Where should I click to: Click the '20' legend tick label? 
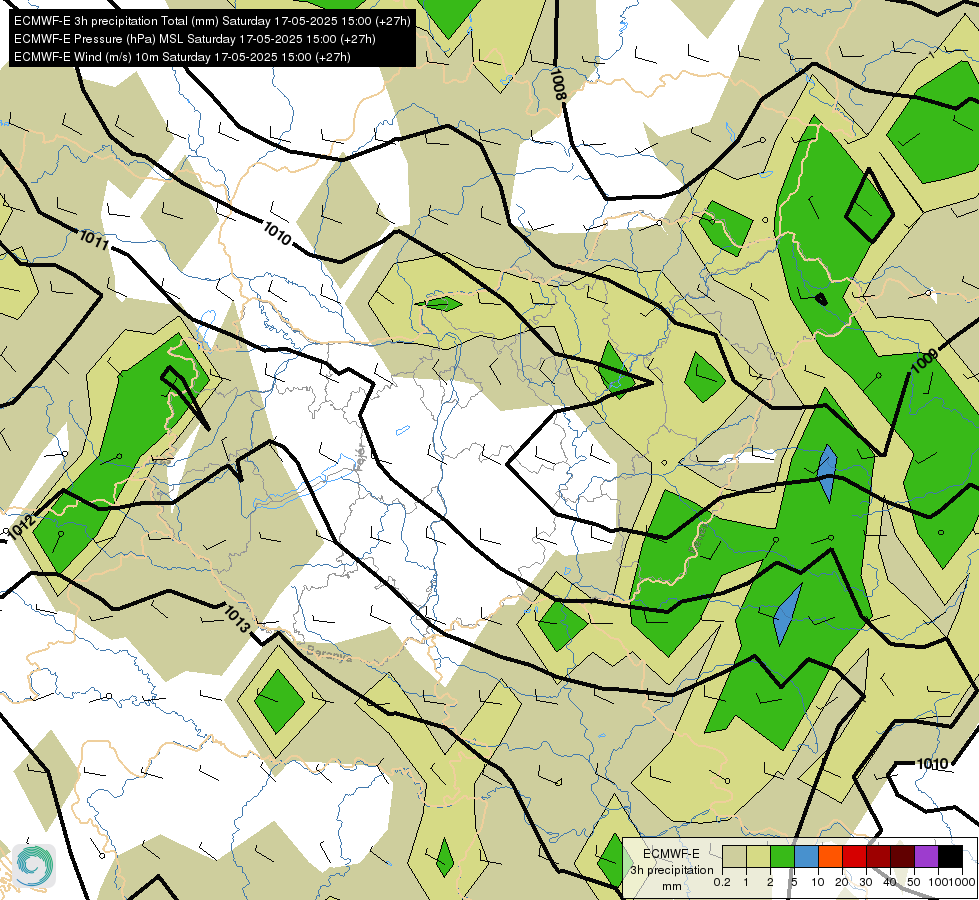pos(842,882)
